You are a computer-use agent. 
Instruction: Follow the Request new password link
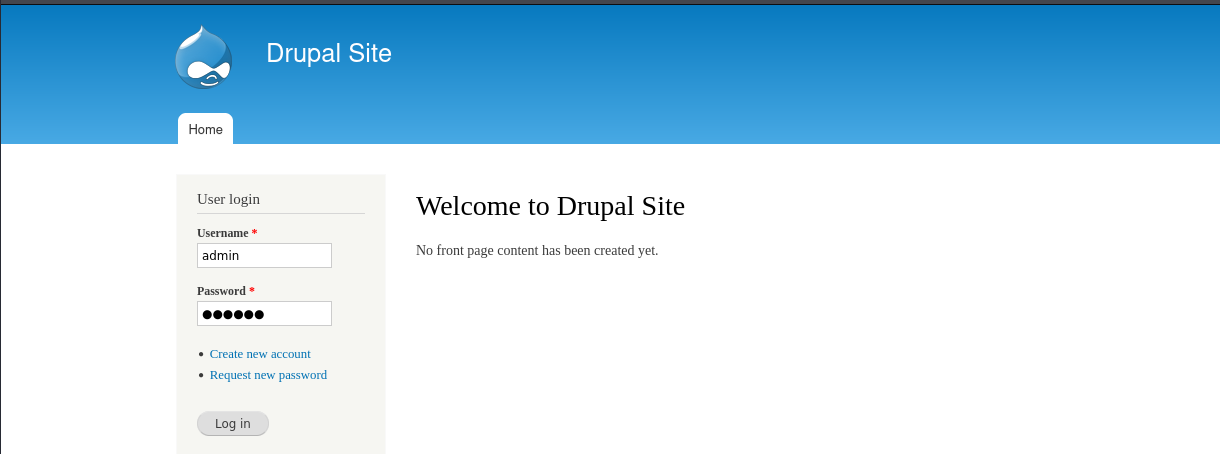(268, 375)
